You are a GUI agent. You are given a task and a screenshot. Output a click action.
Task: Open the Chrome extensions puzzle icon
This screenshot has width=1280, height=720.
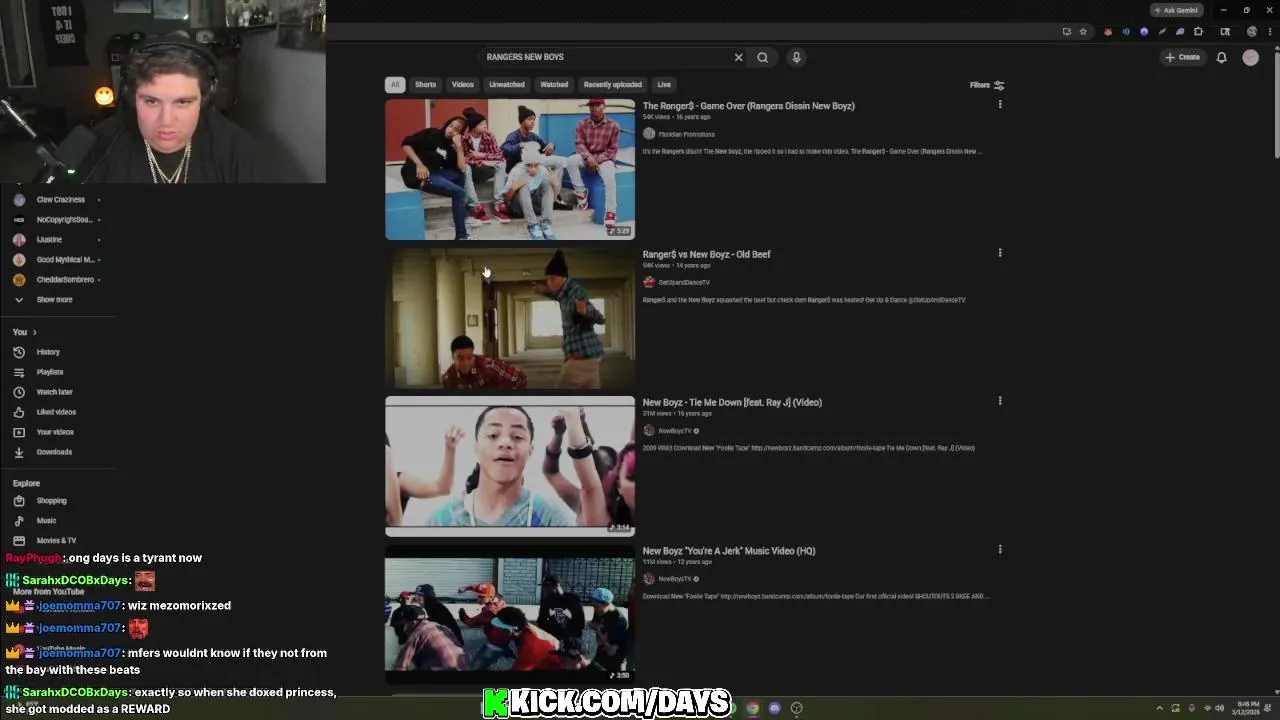[x=1198, y=31]
